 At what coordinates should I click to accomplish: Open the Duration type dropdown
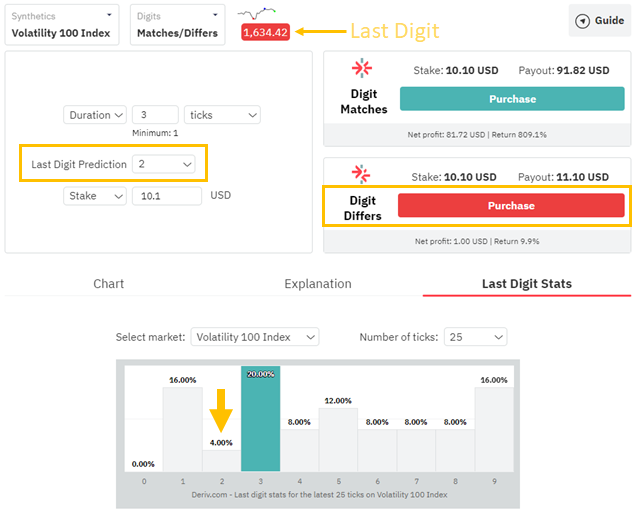click(x=95, y=115)
